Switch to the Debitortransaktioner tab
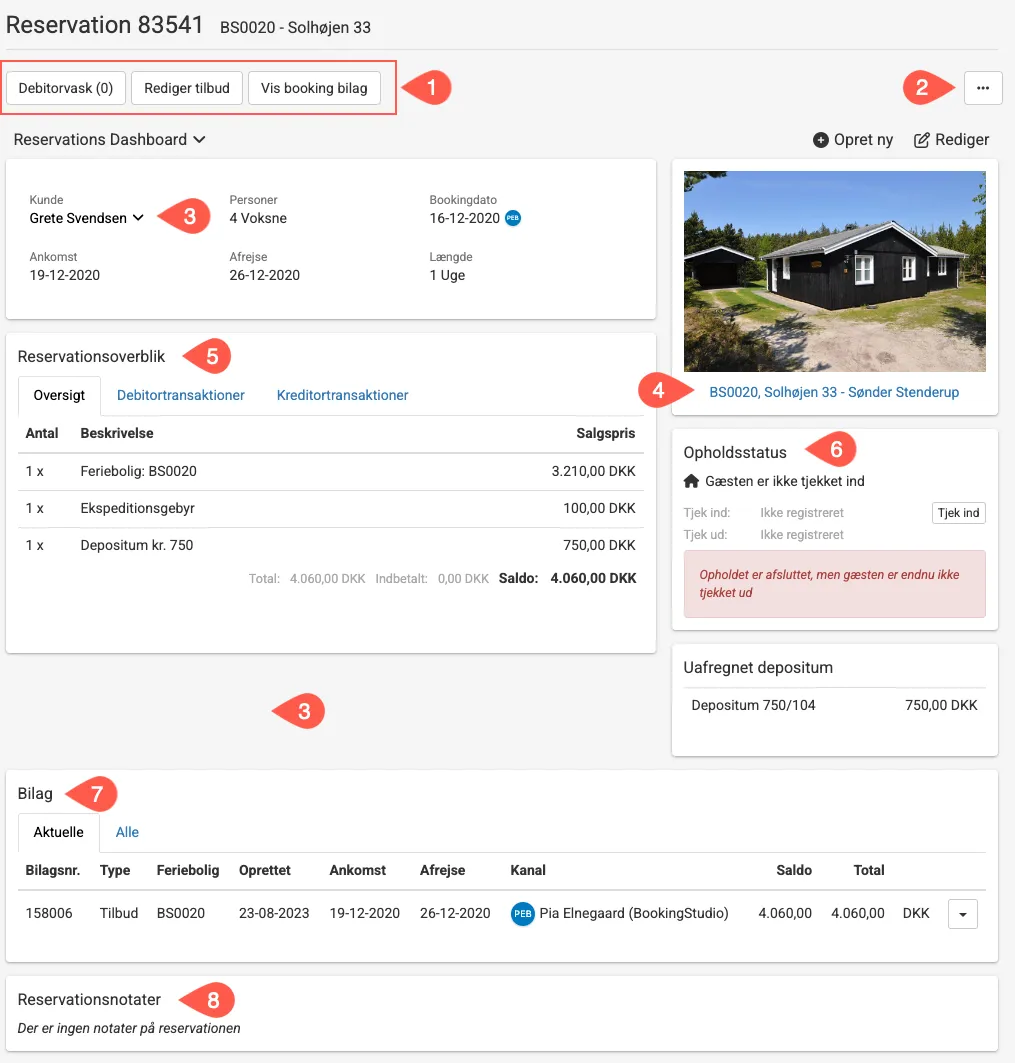This screenshot has width=1015, height=1063. (180, 395)
